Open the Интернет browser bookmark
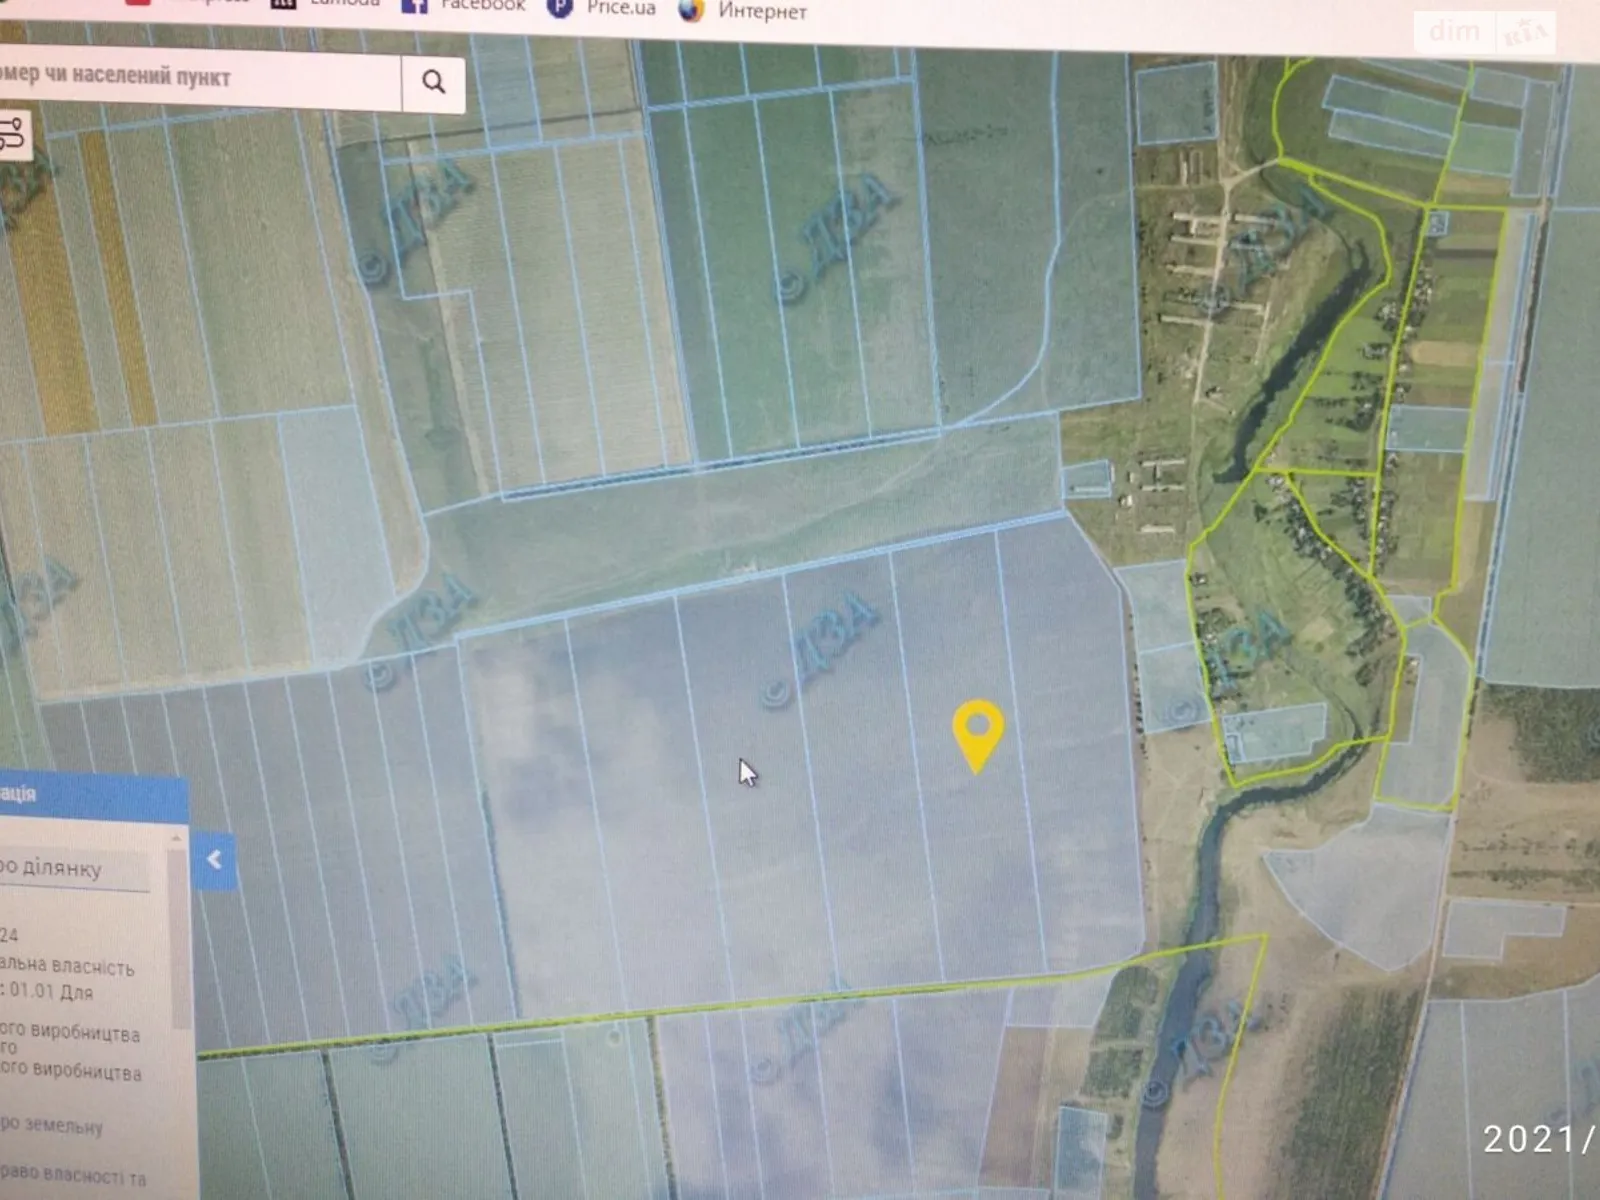This screenshot has height=1200, width=1600. (x=743, y=11)
